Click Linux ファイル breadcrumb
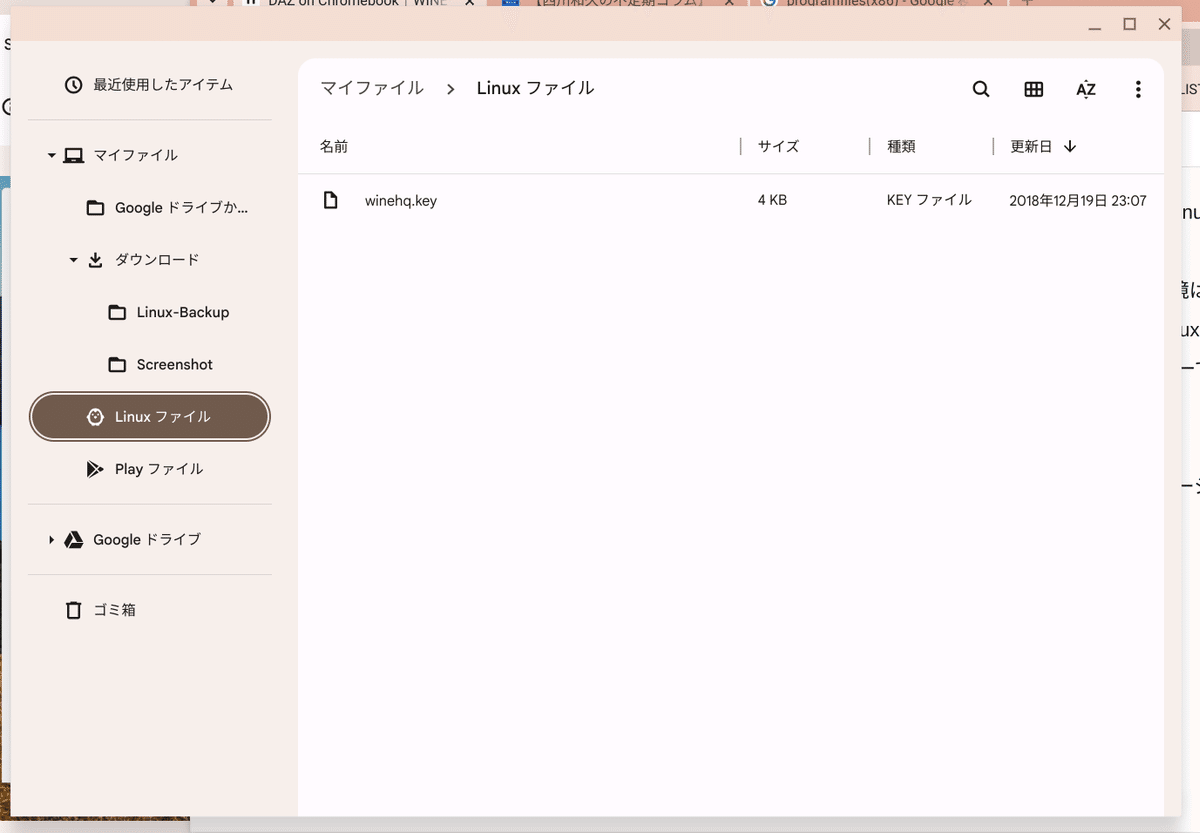This screenshot has height=833, width=1200. click(535, 88)
